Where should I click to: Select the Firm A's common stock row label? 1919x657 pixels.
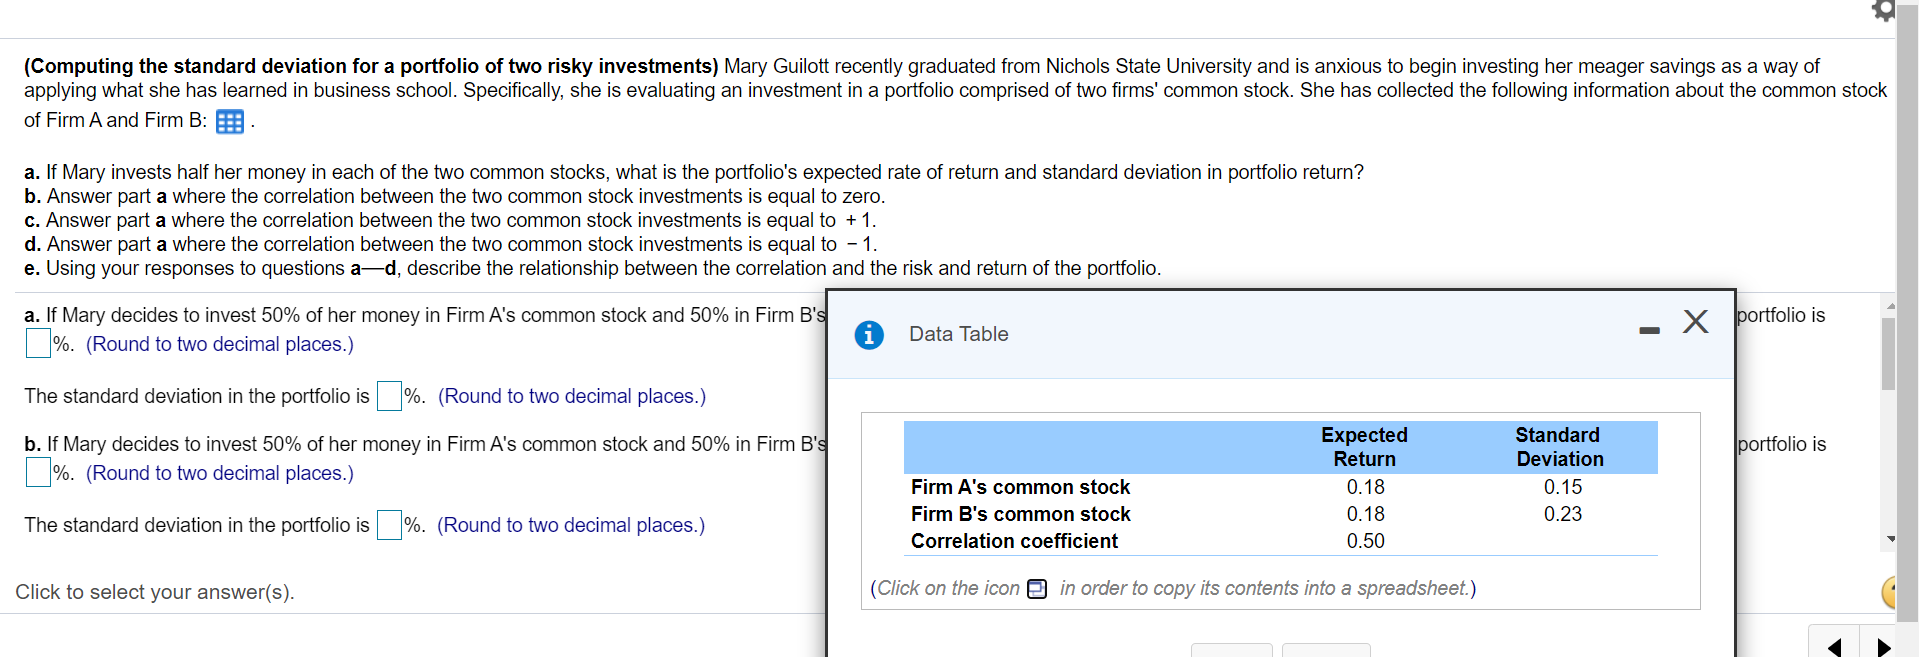point(1020,487)
